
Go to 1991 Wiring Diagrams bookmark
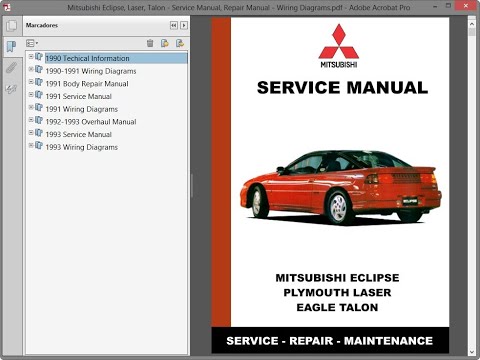tap(82, 109)
